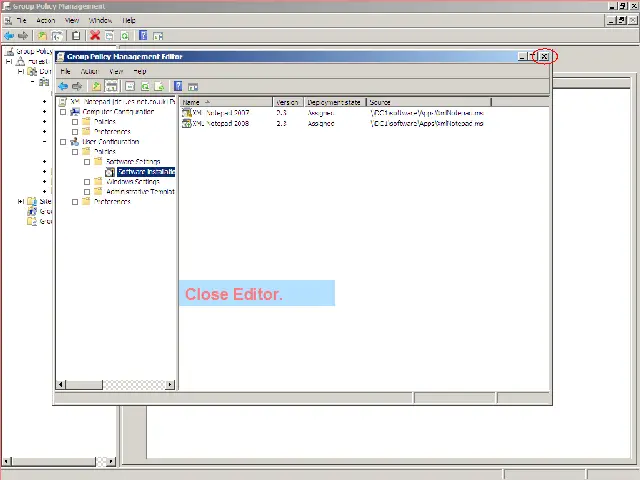Click the Deployment state column header

pos(334,102)
